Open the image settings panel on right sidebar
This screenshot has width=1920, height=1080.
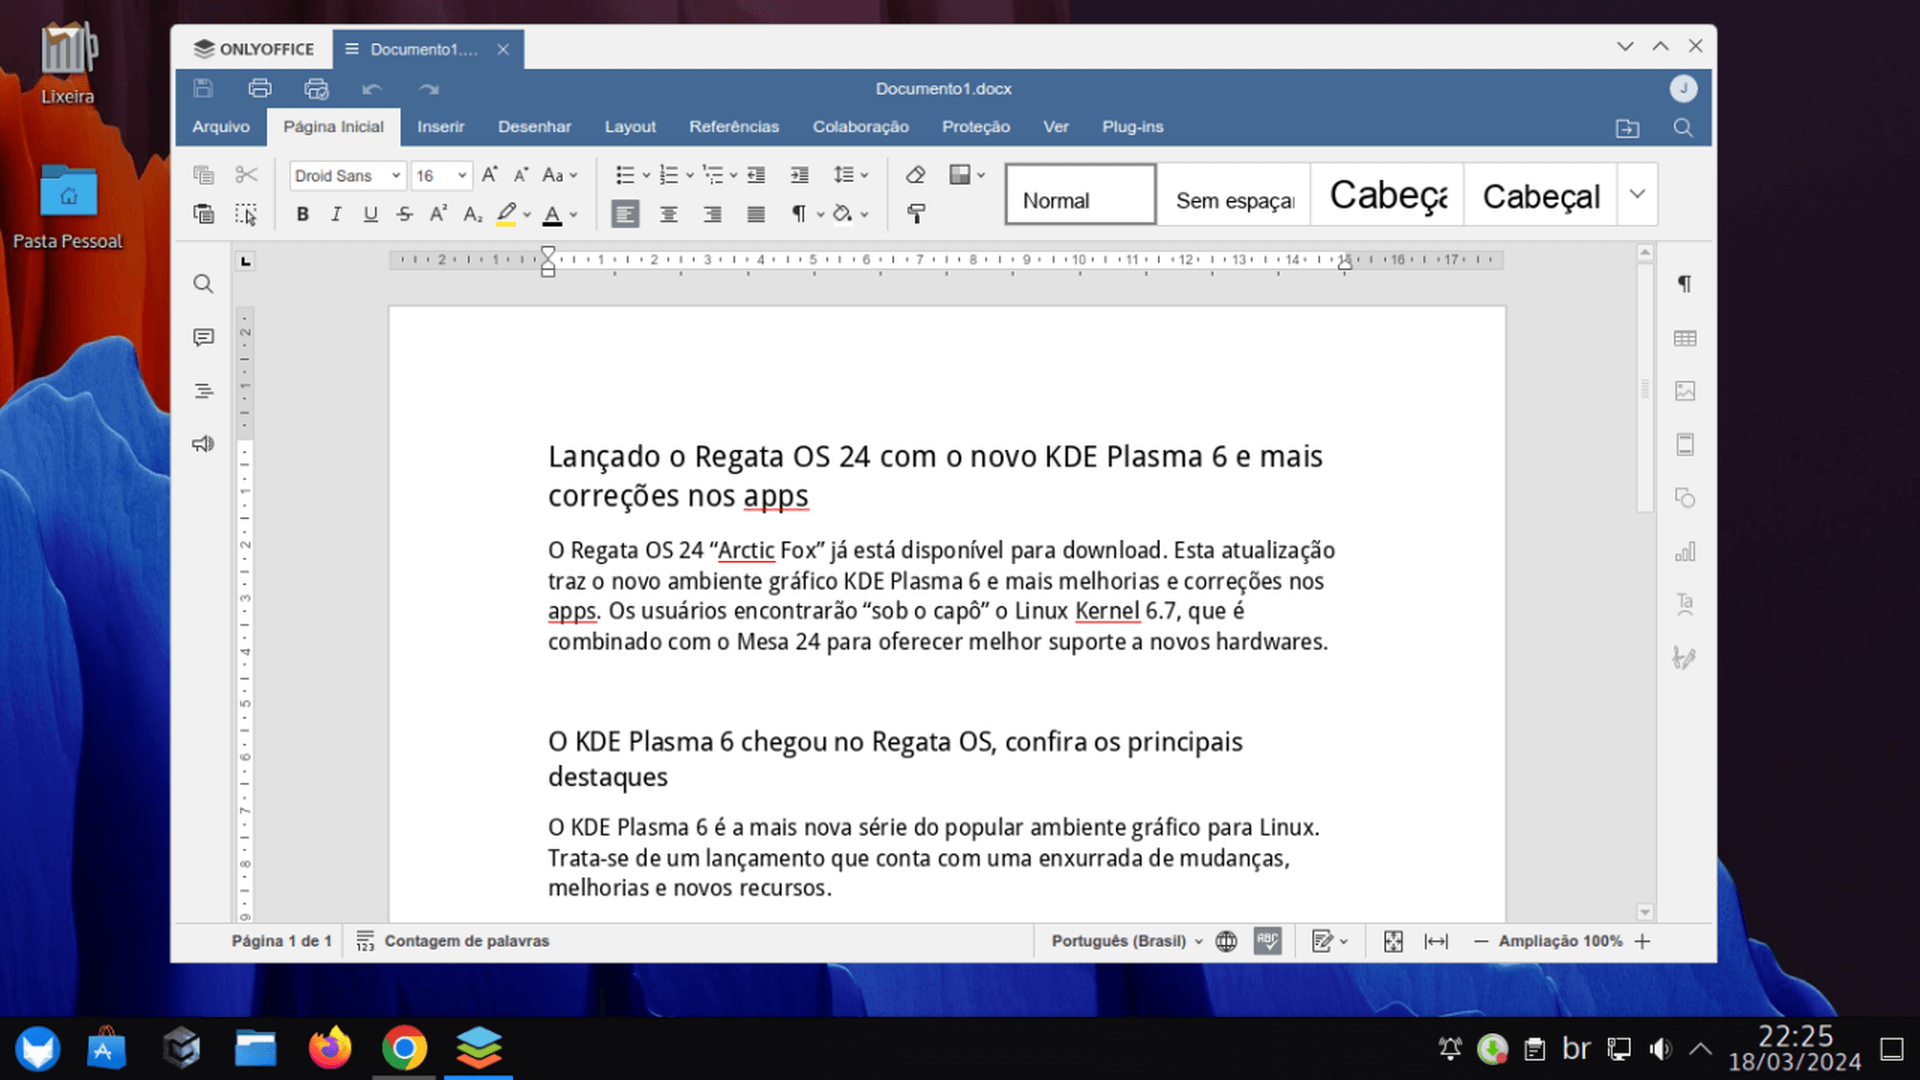click(x=1685, y=391)
